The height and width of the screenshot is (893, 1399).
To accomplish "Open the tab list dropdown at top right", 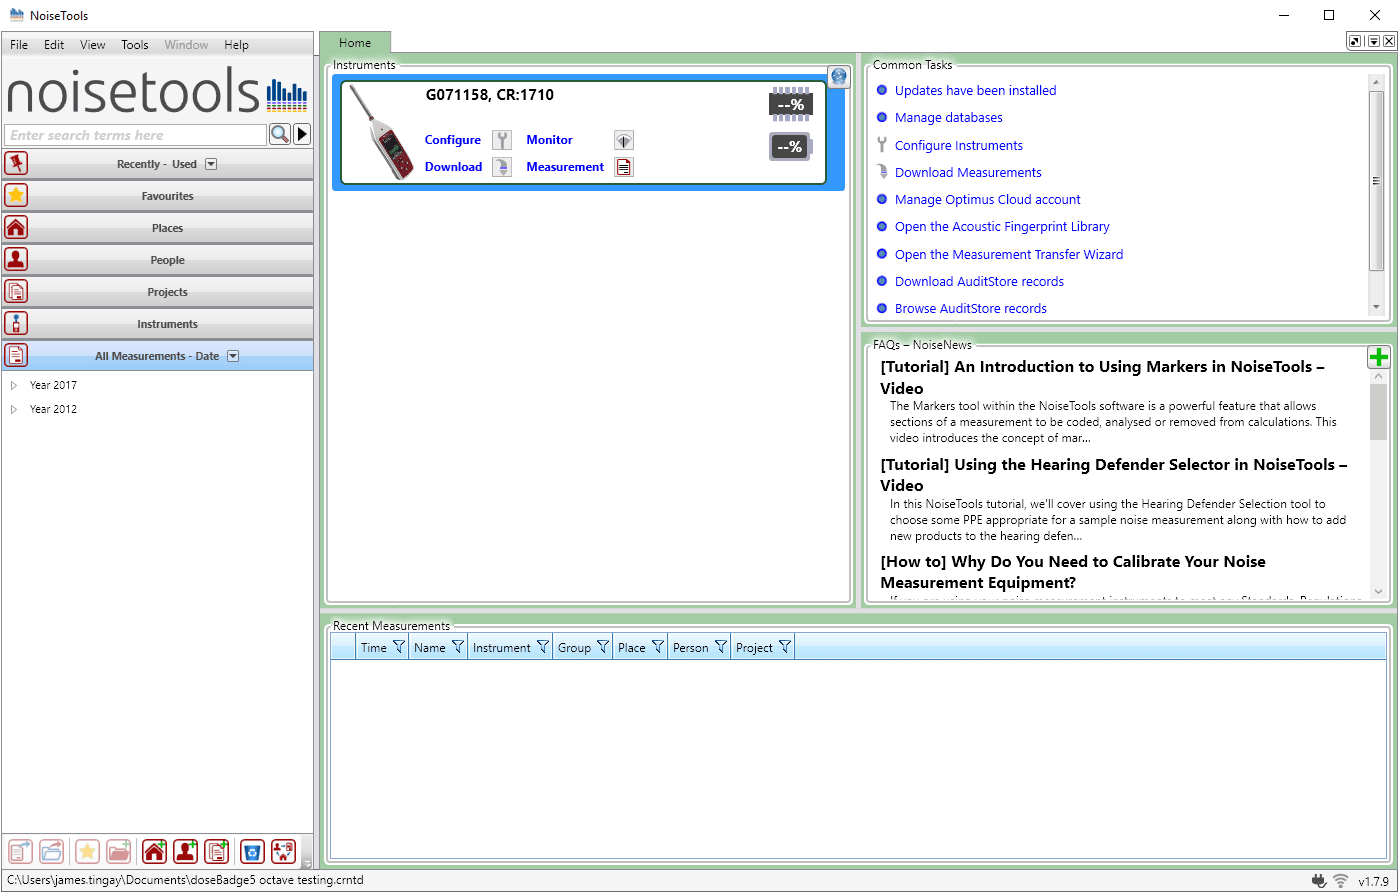I will (1373, 41).
